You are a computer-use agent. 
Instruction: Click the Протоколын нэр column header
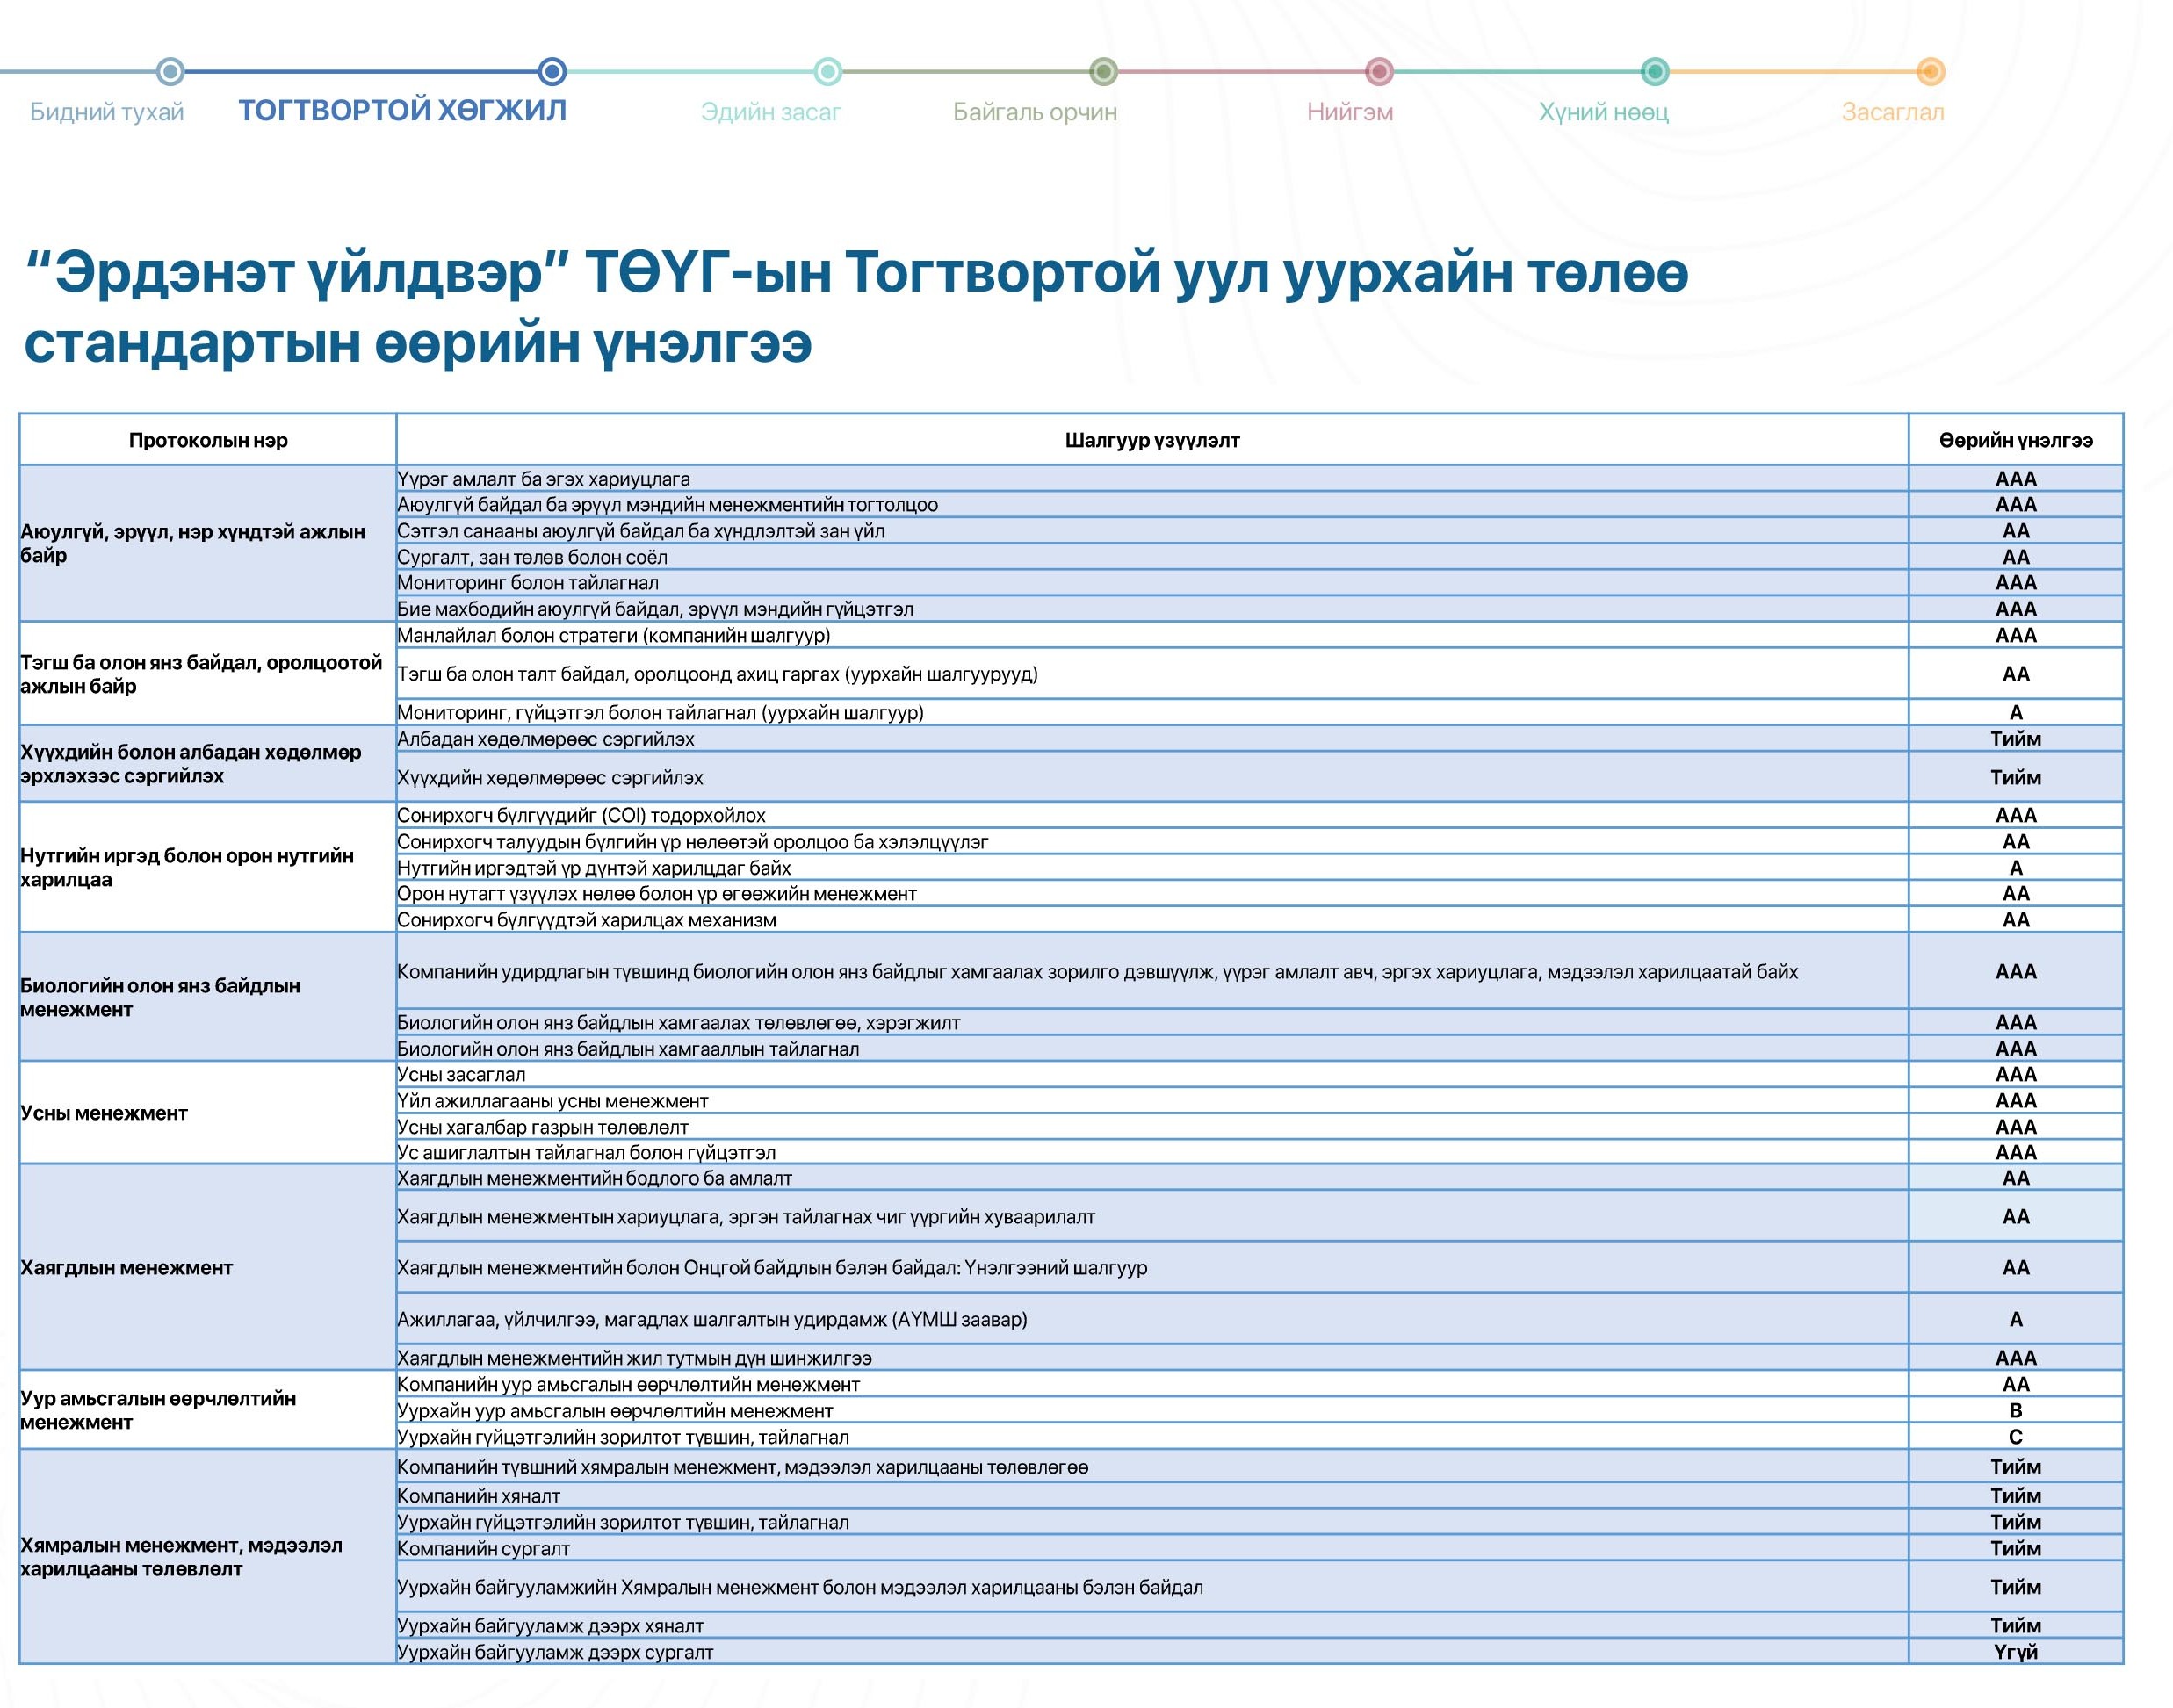coord(208,440)
